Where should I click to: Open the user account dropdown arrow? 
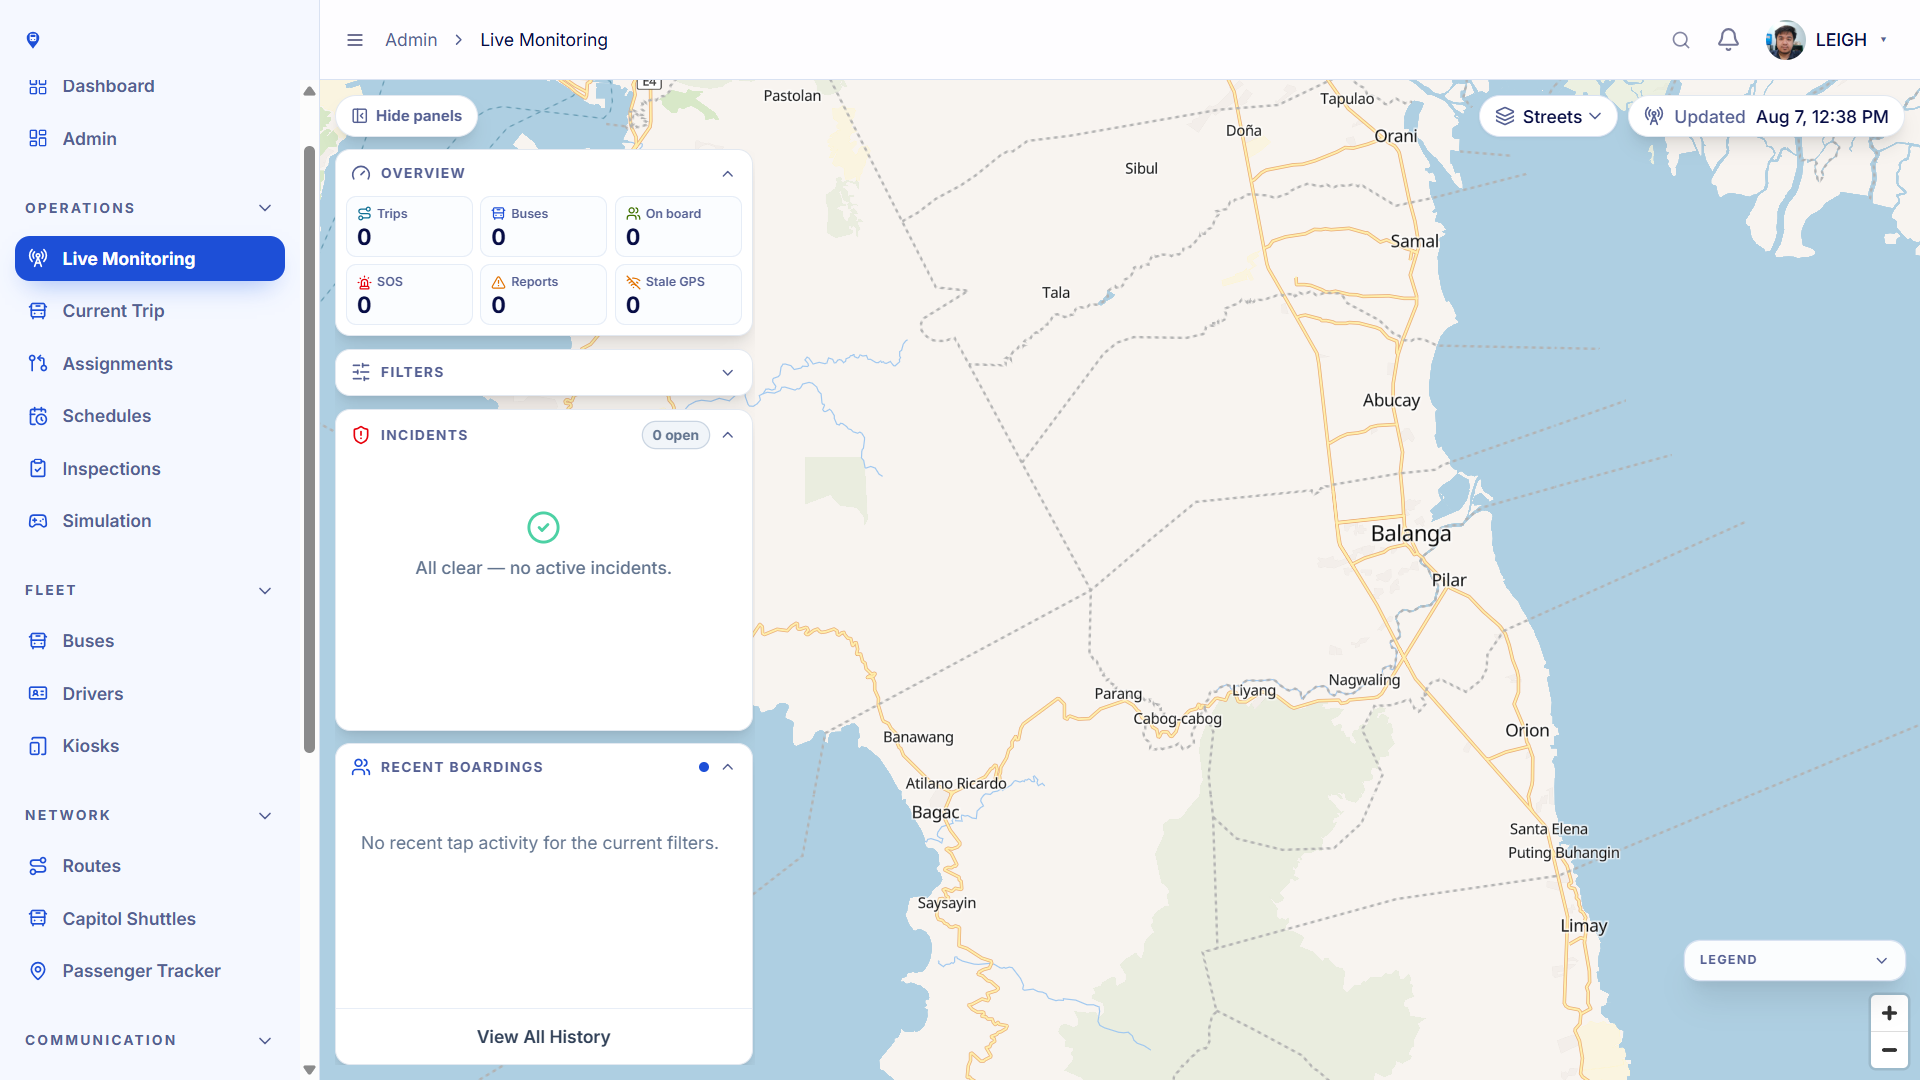pos(1884,40)
